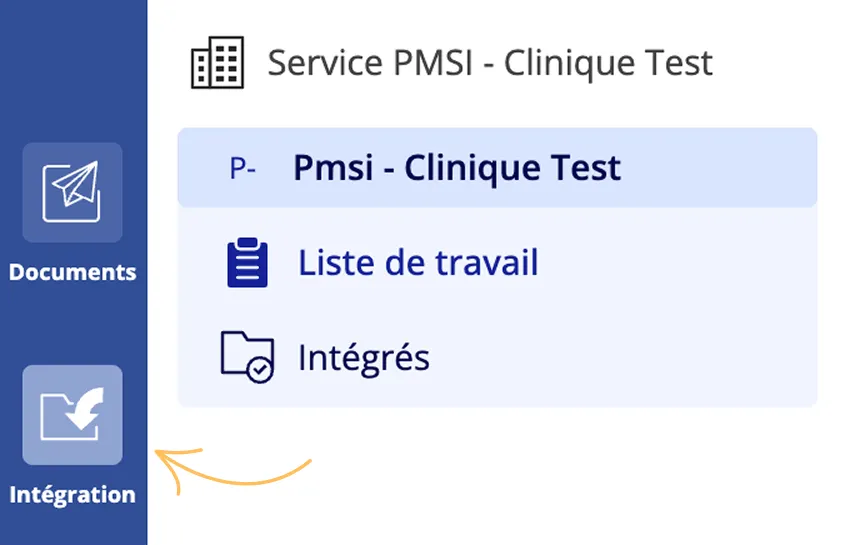Click the blue sidebar above Documents
The width and height of the screenshot is (845, 548).
pyautogui.click(x=73, y=70)
